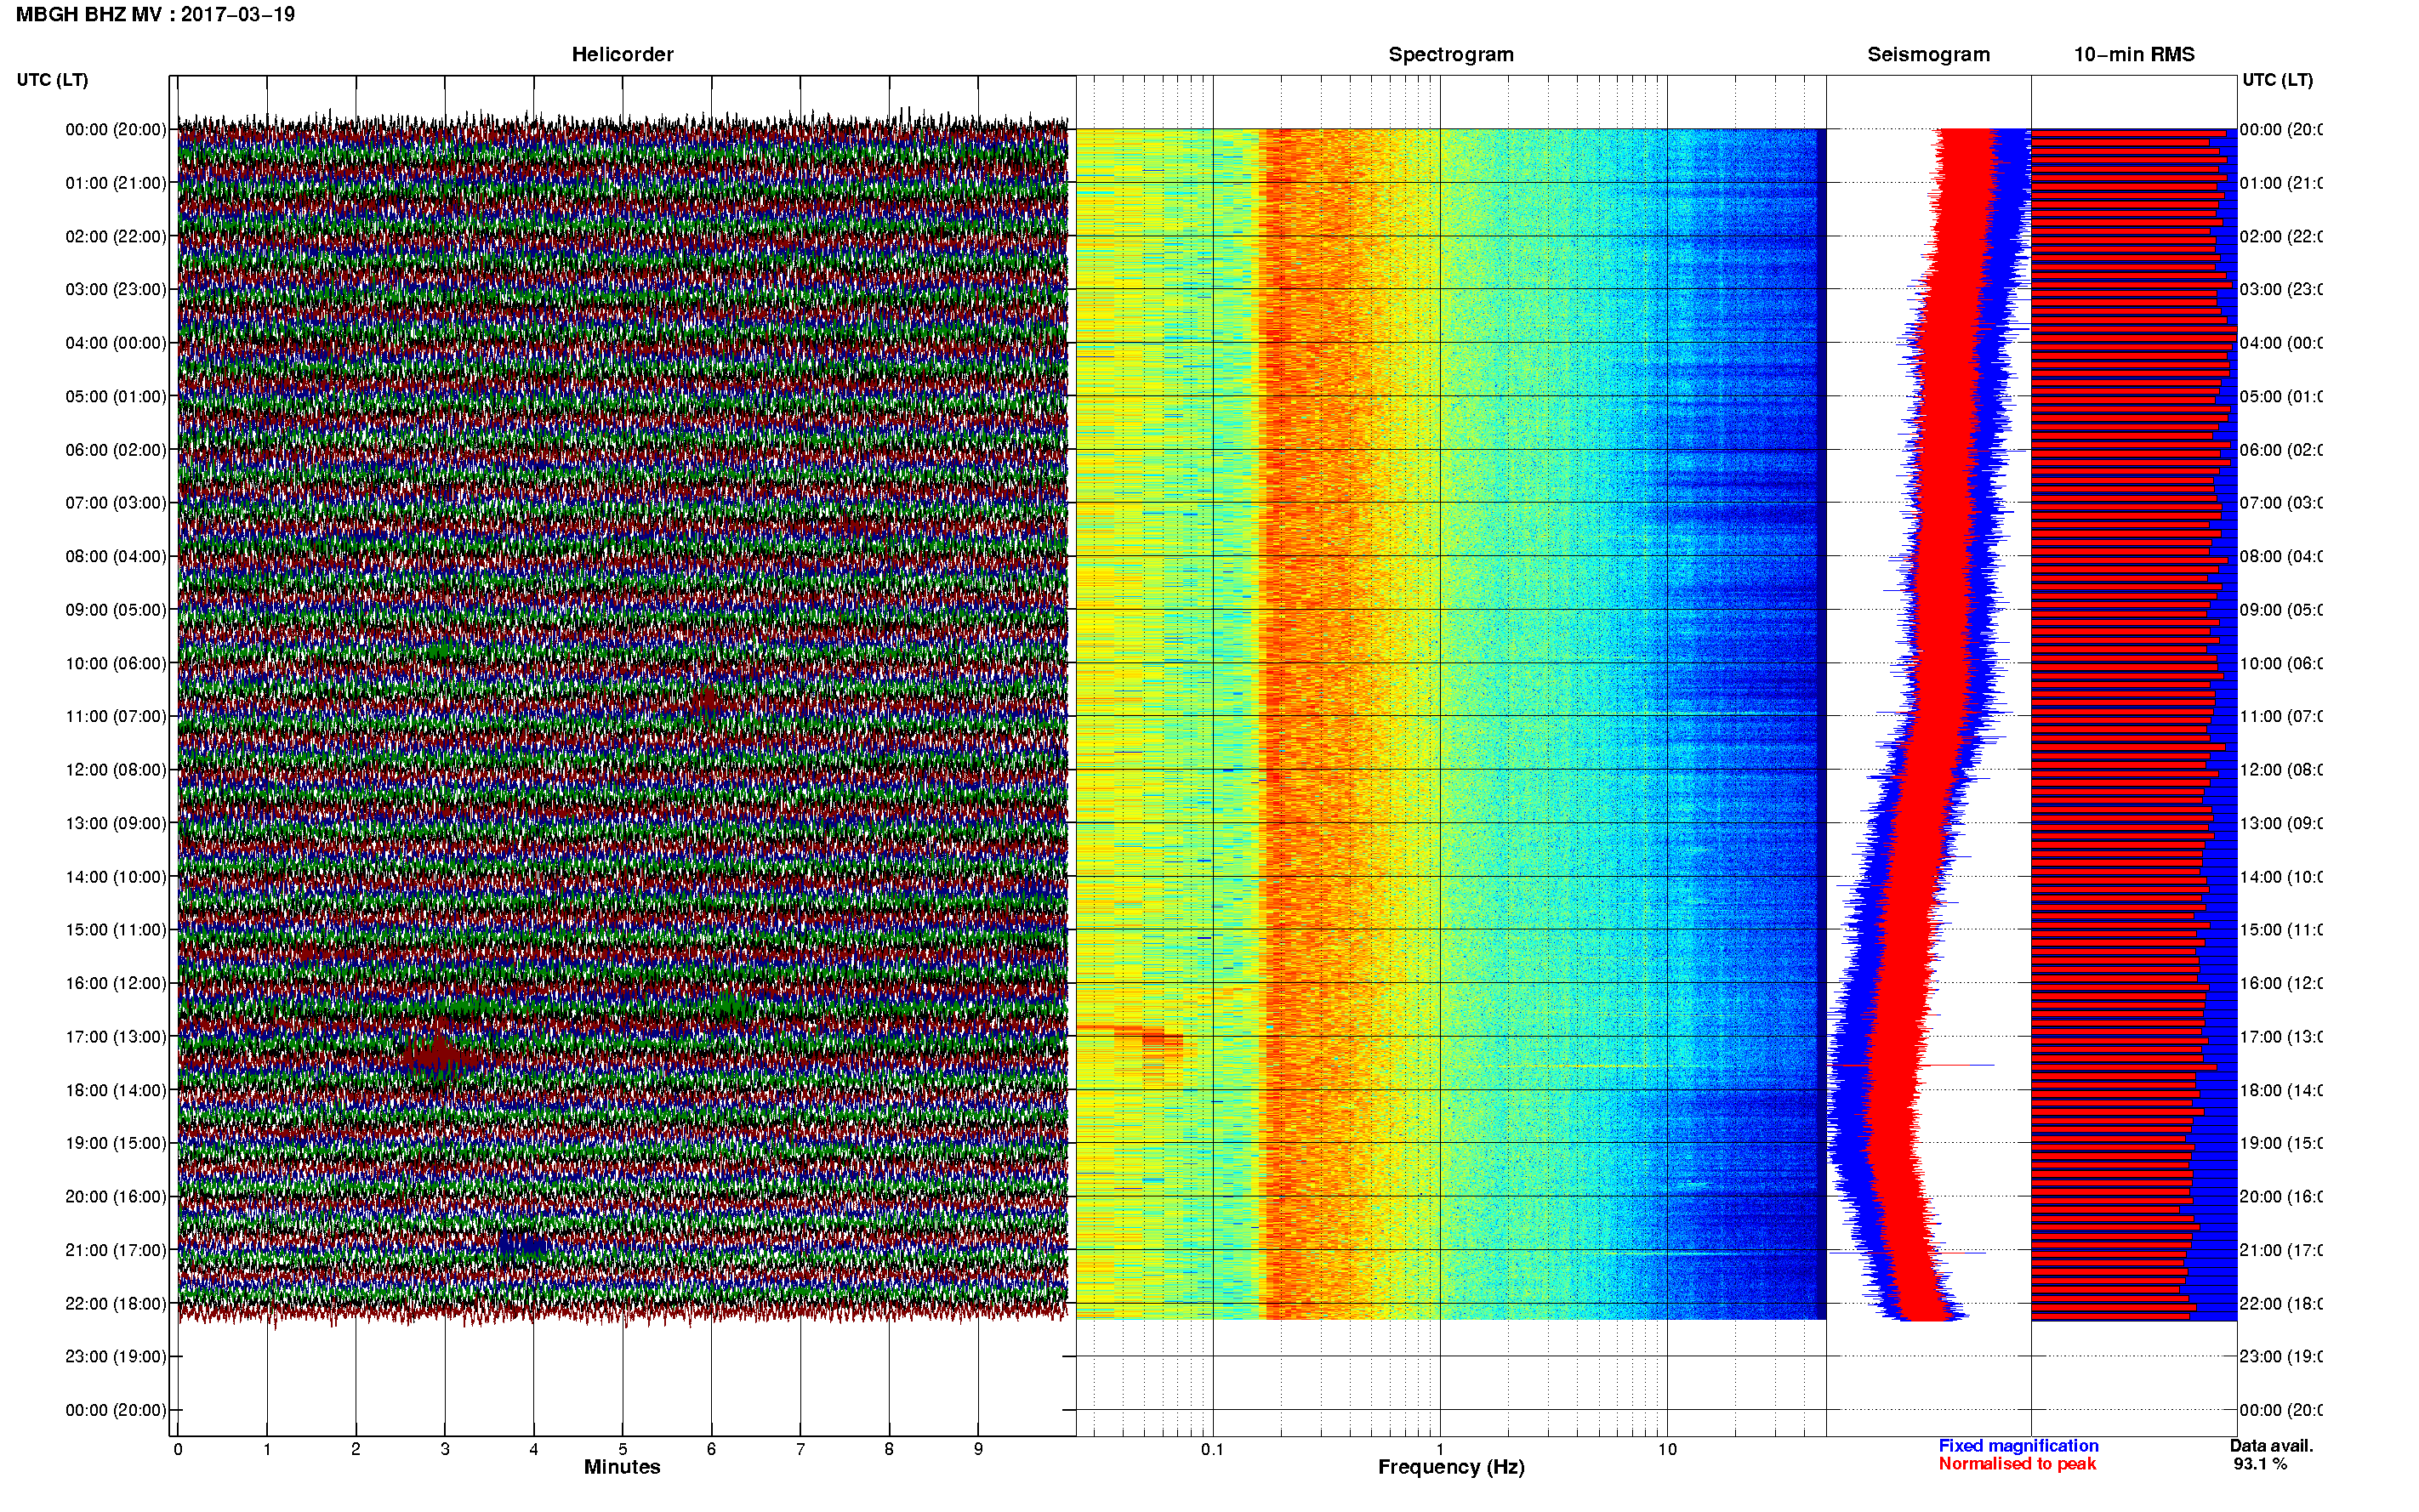
Task: Click left-axis time label "17:00 (13:00)"
Action: tap(116, 1037)
